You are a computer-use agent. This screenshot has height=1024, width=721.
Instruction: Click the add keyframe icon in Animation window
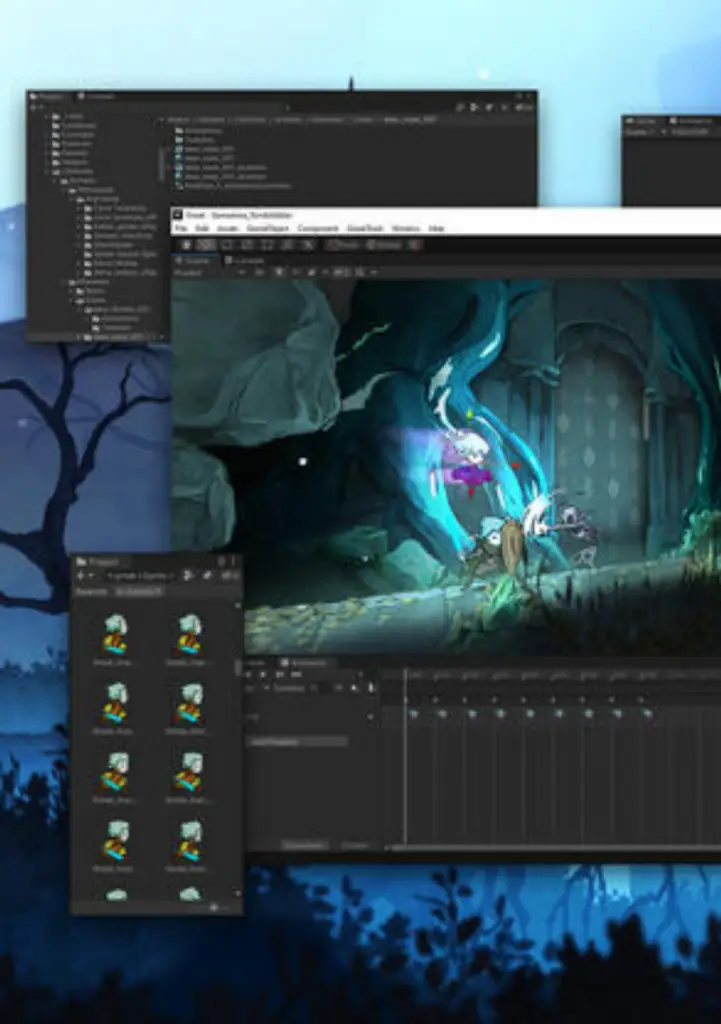point(356,688)
